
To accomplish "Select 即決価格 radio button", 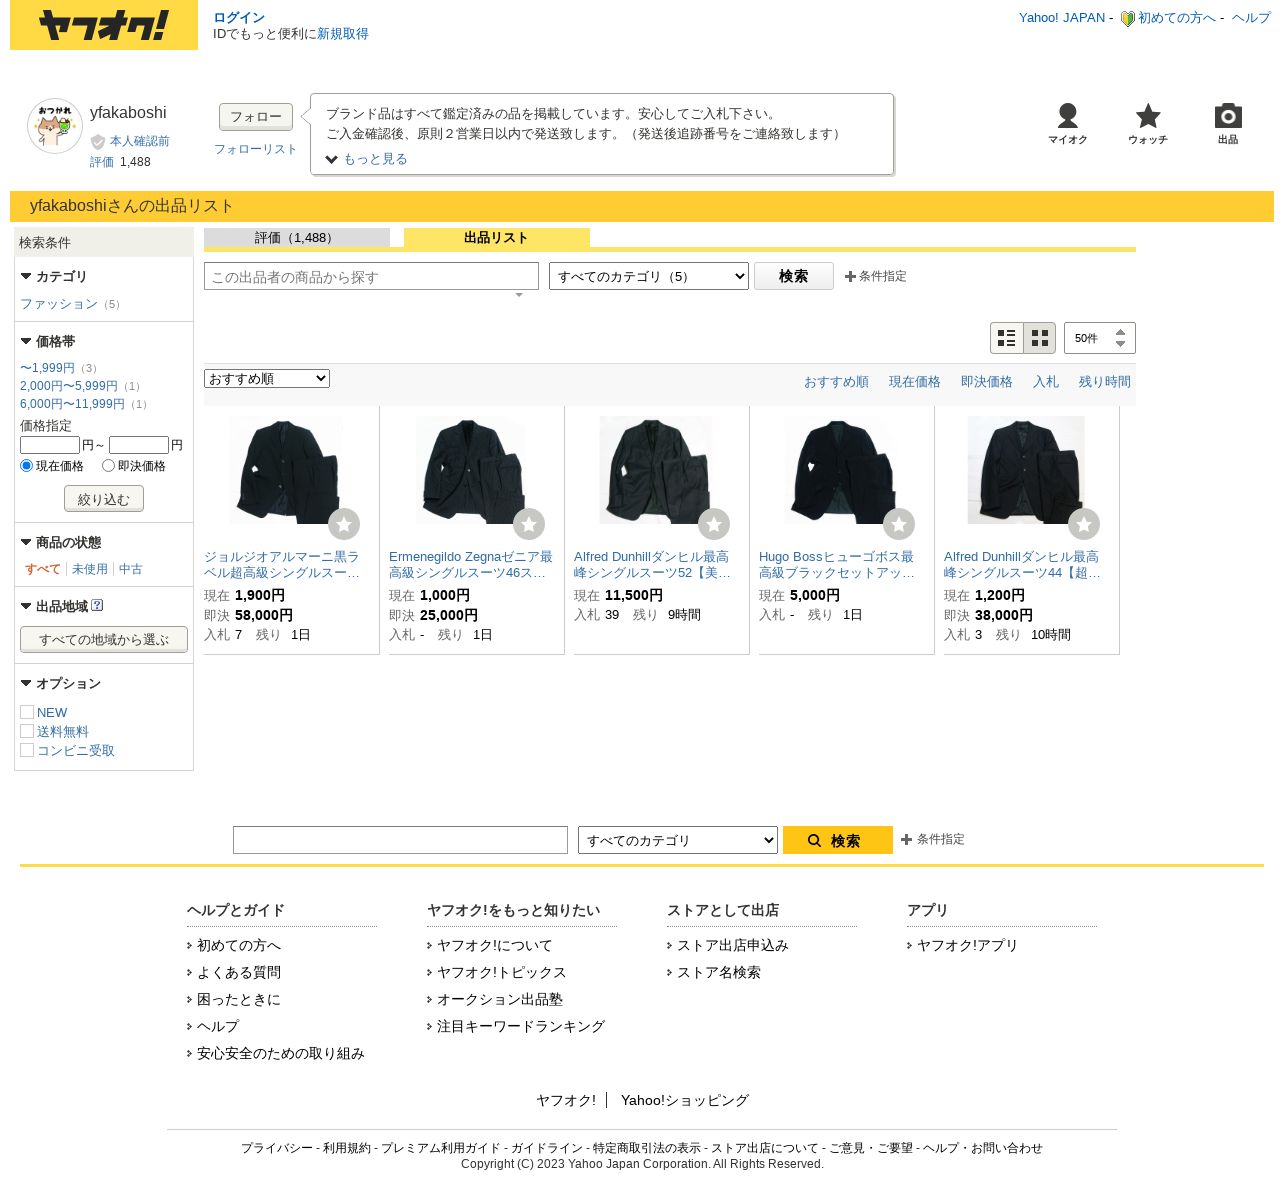I will tap(109, 466).
